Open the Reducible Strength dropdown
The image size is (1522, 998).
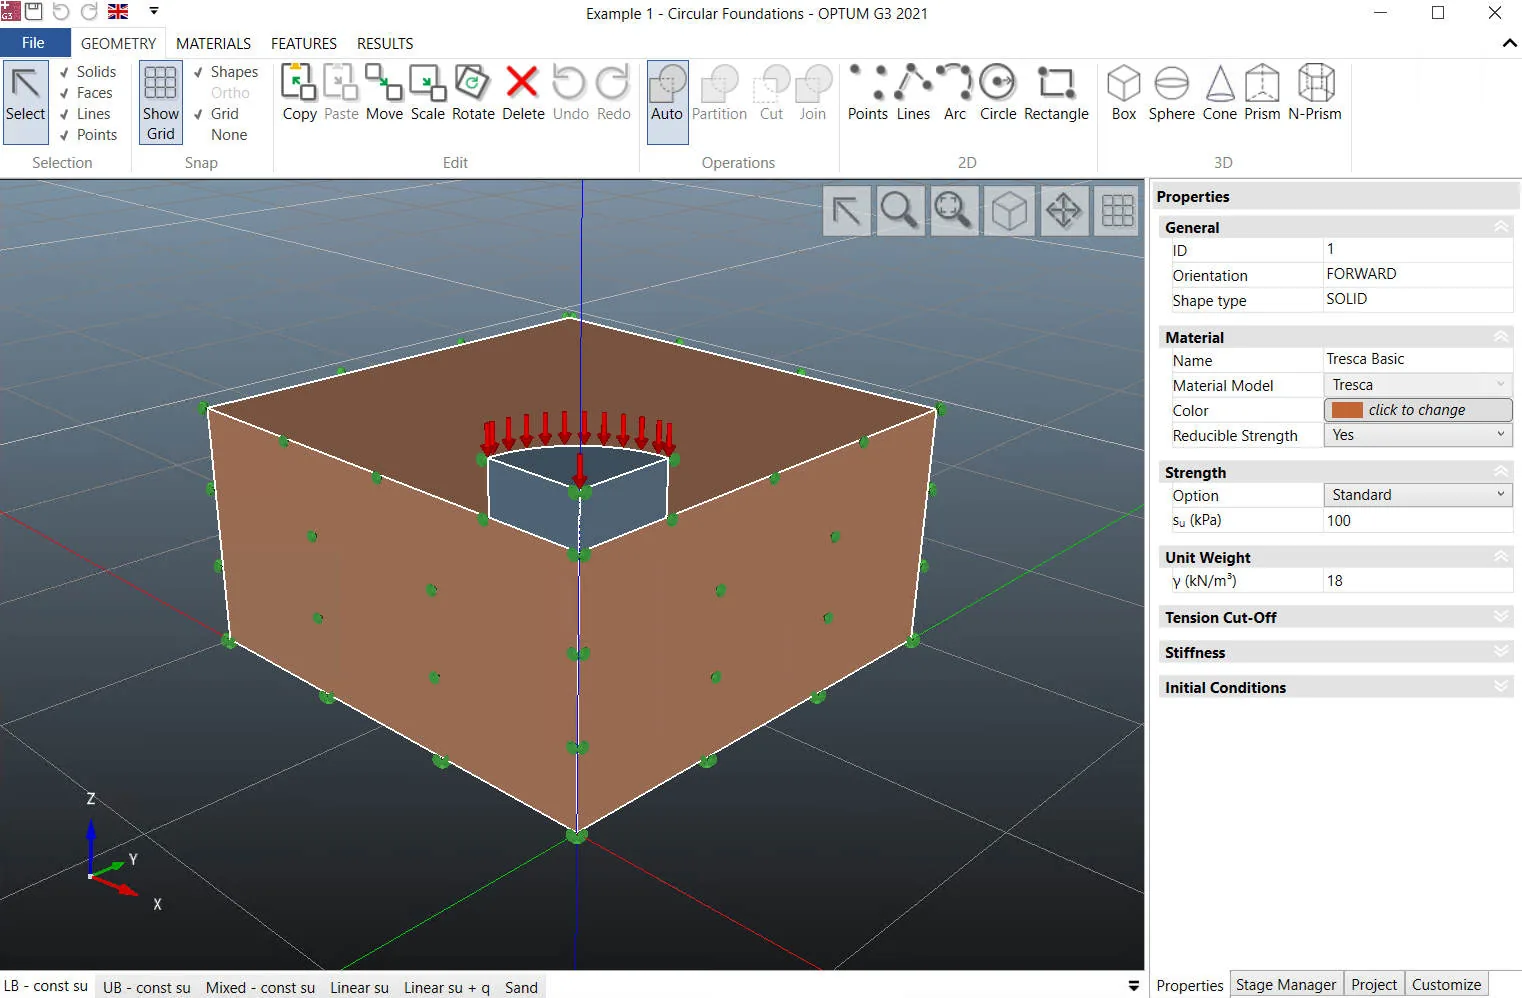coord(1417,435)
